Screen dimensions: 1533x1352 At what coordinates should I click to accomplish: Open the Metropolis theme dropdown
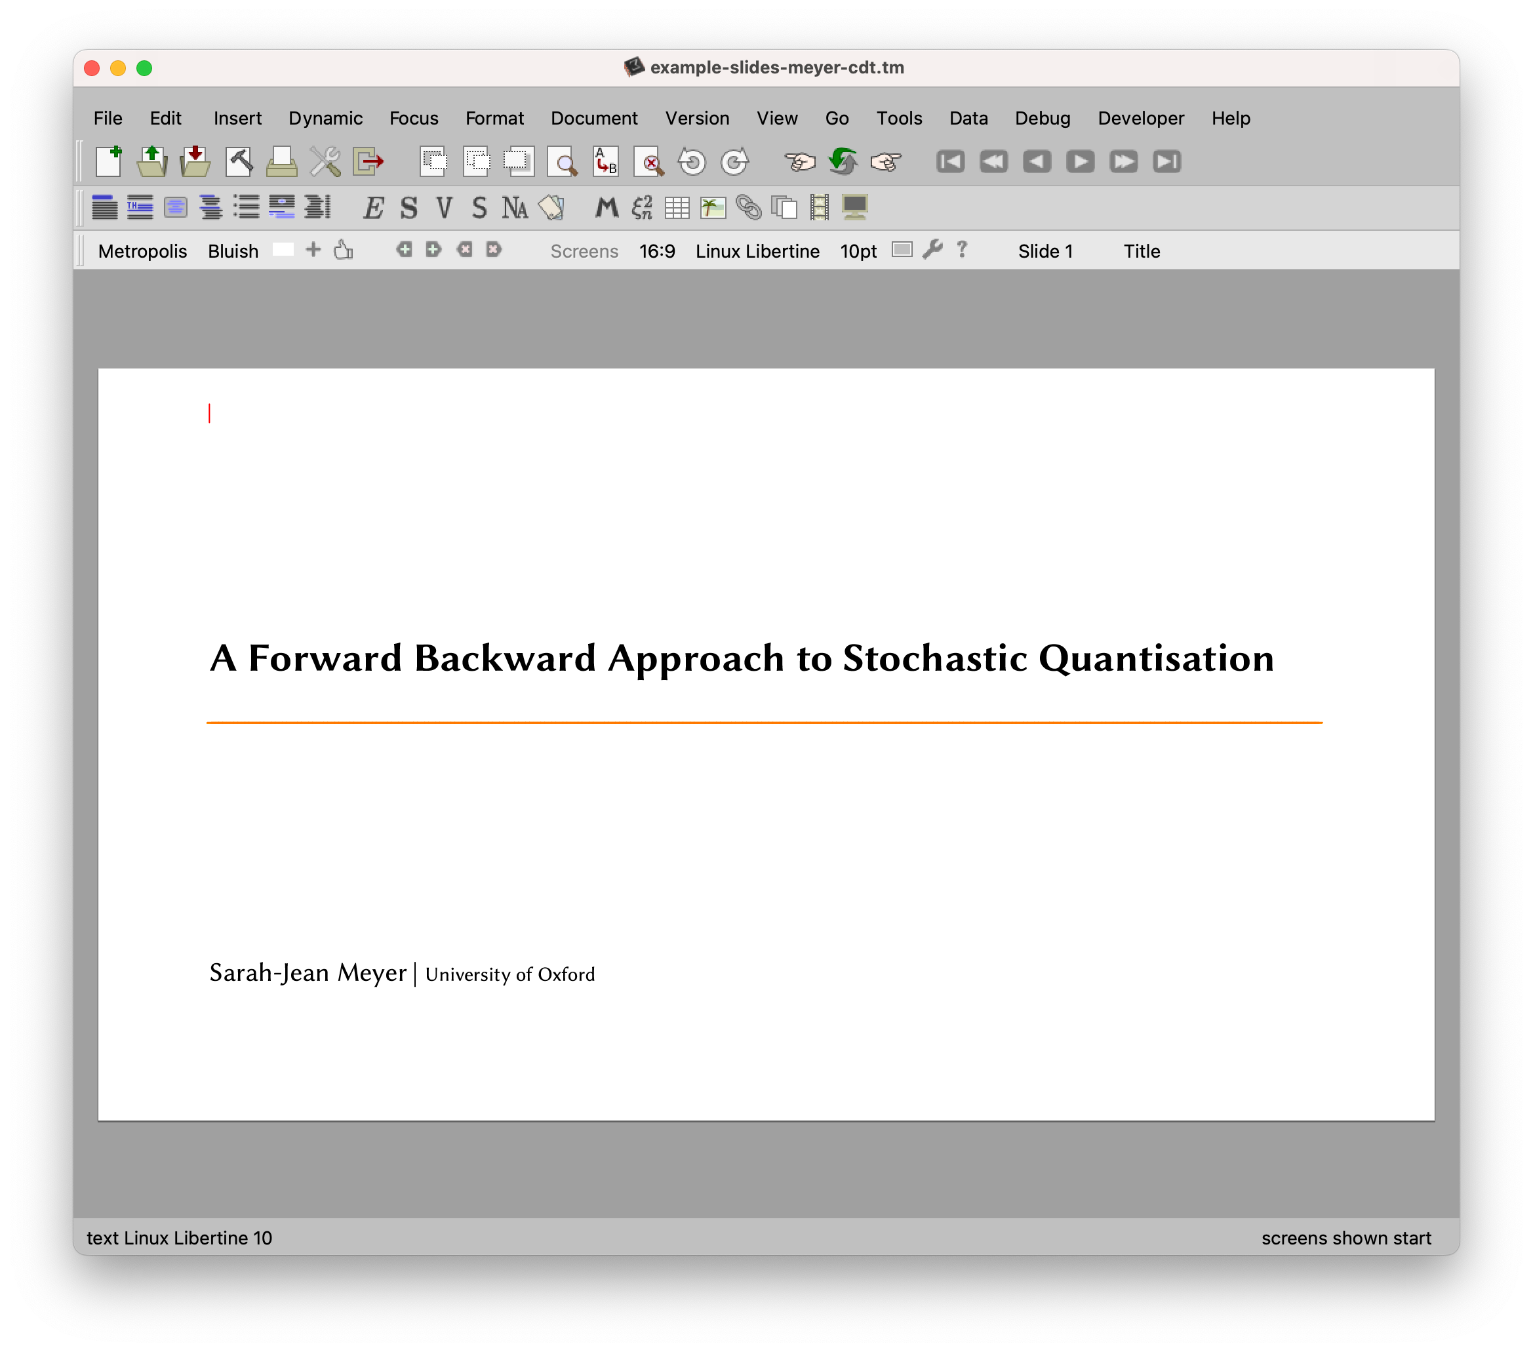pos(143,251)
